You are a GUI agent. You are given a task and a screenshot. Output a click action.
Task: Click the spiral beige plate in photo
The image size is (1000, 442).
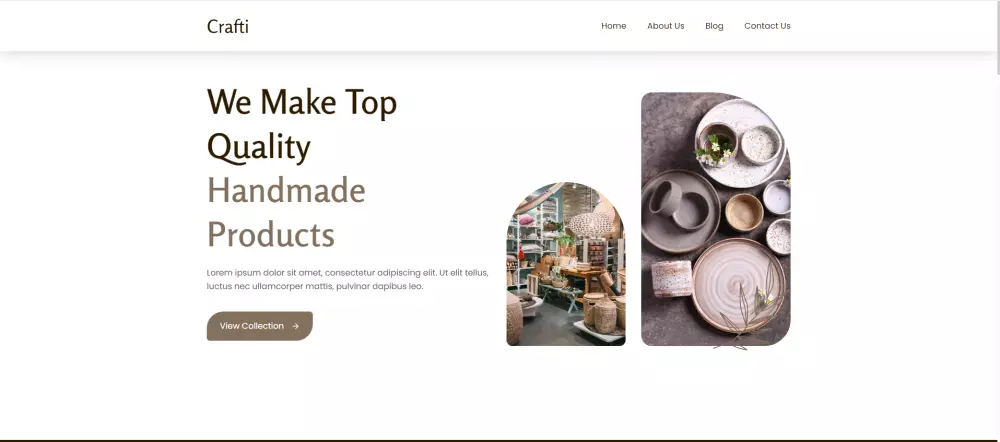pos(739,285)
